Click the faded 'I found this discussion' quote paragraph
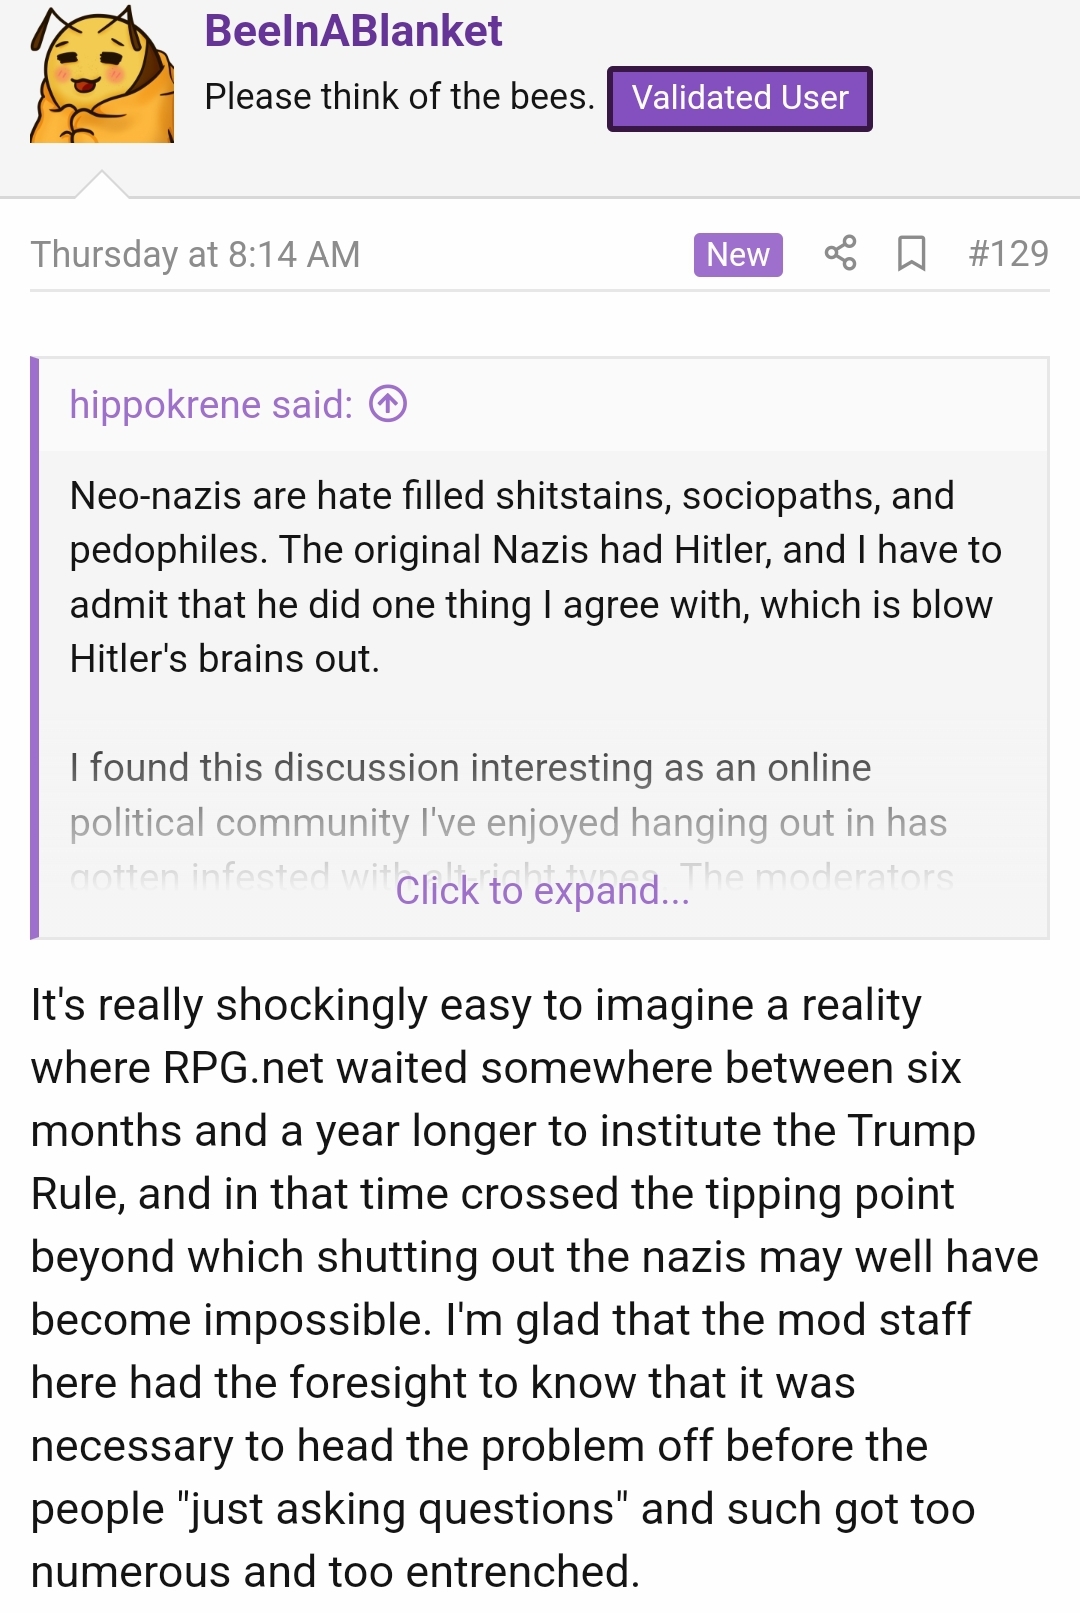 click(510, 822)
